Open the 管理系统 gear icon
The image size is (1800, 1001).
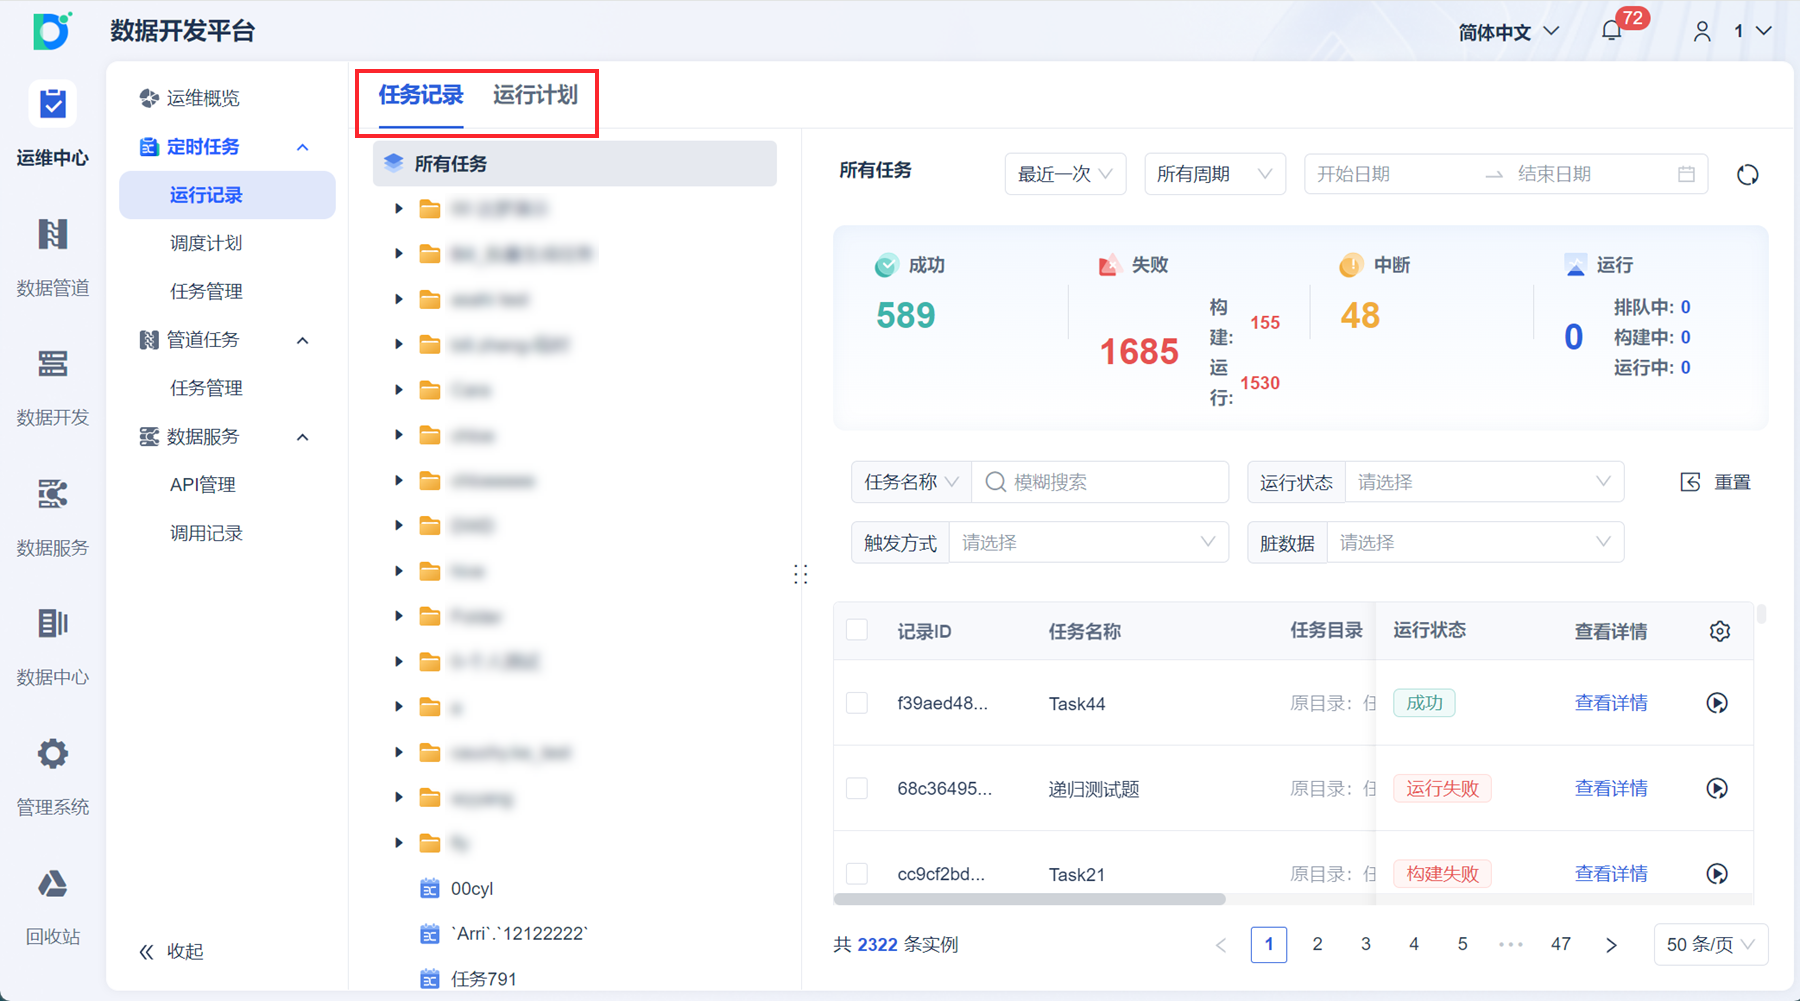click(52, 754)
